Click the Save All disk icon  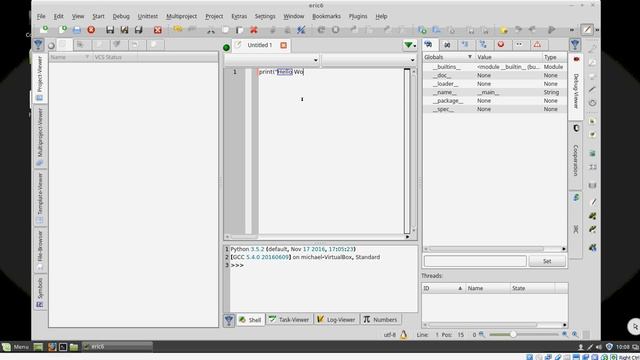click(138, 30)
